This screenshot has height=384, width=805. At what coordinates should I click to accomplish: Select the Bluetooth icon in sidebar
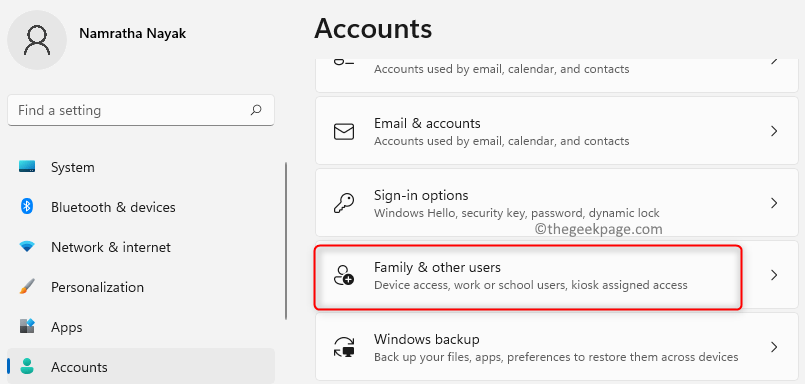tap(27, 207)
